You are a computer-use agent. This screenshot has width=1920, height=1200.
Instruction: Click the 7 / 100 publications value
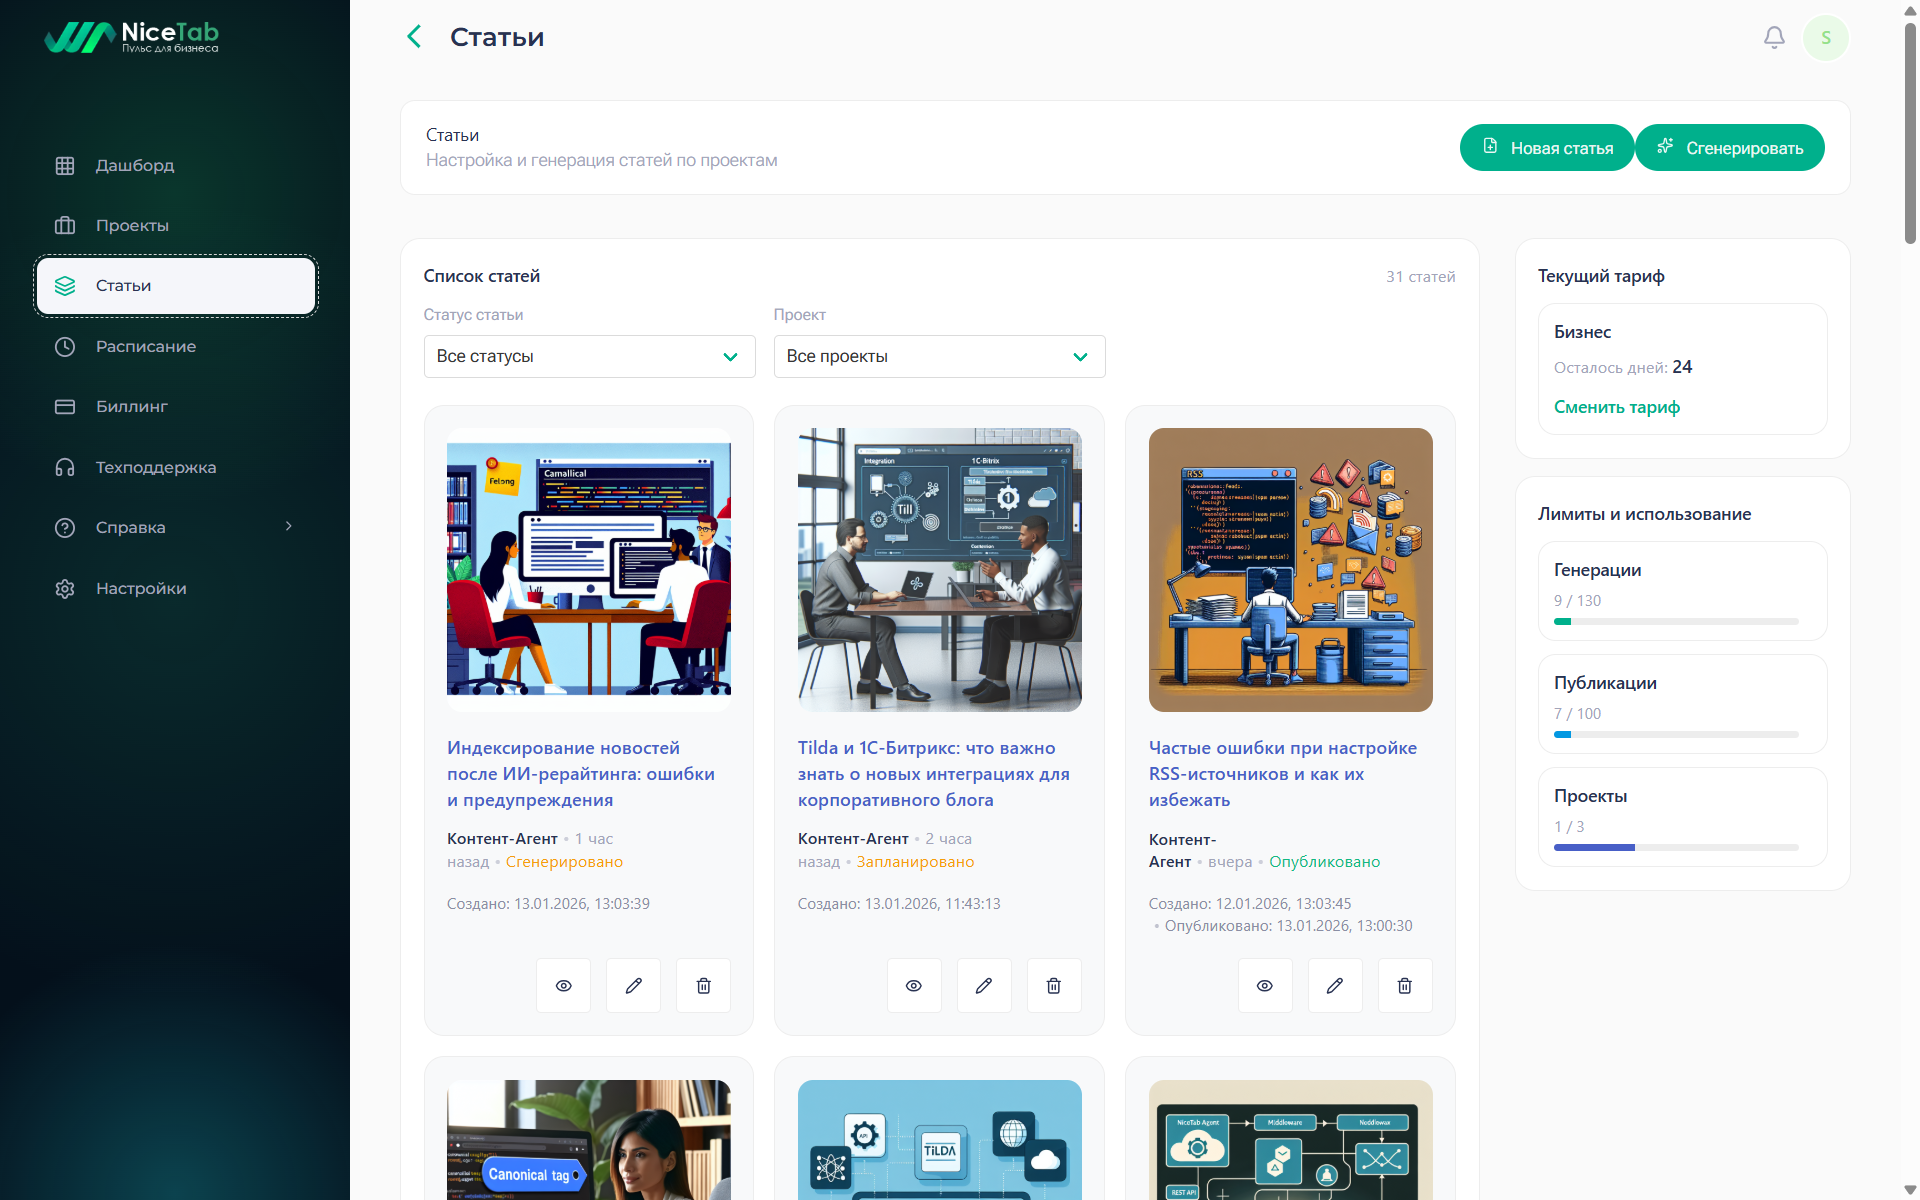[x=1577, y=714]
